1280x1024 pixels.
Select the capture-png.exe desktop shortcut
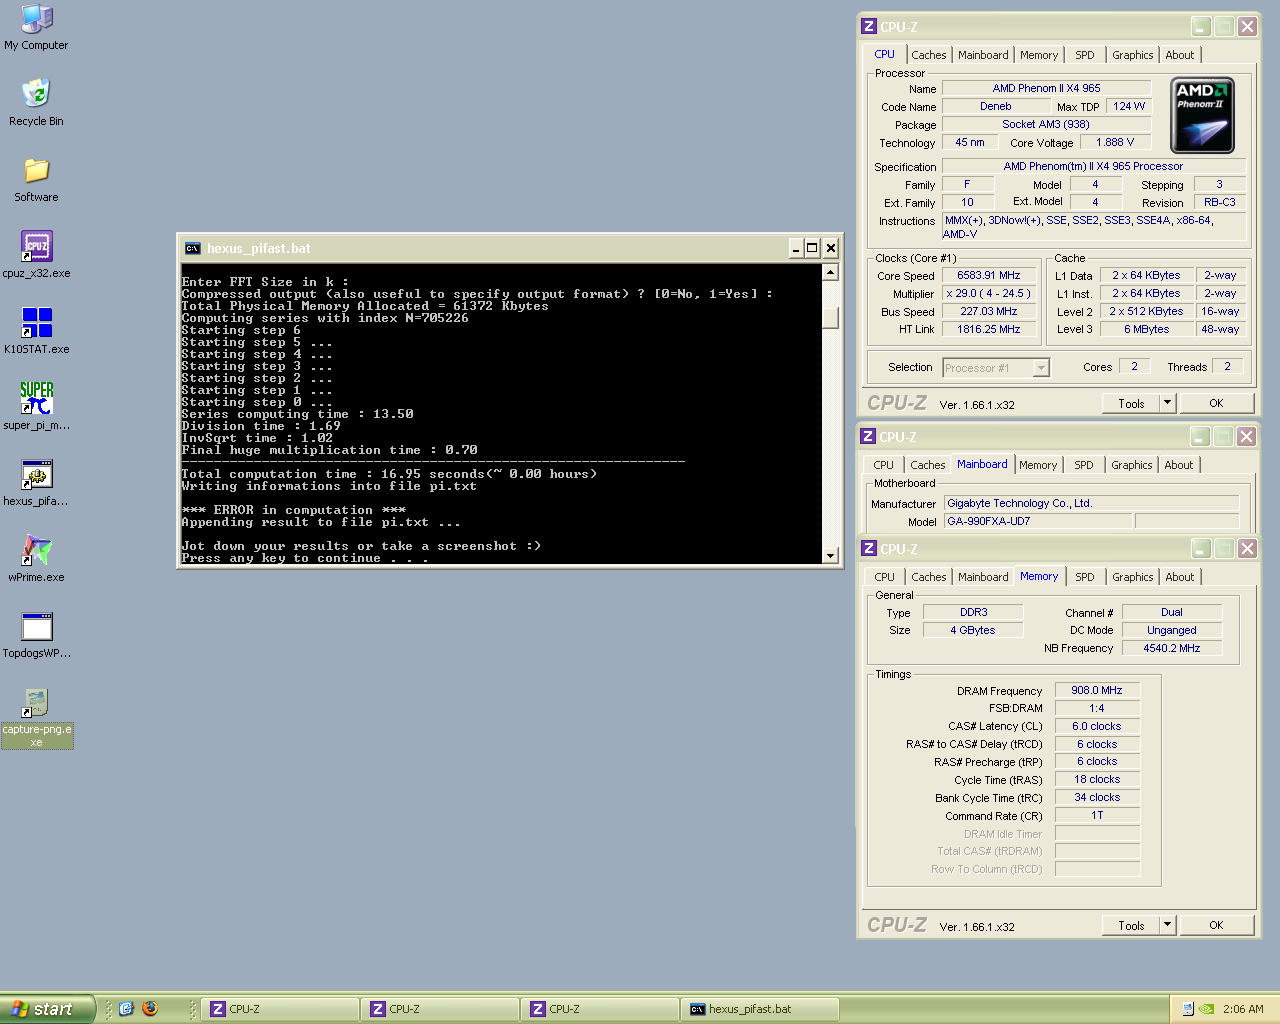[36, 717]
